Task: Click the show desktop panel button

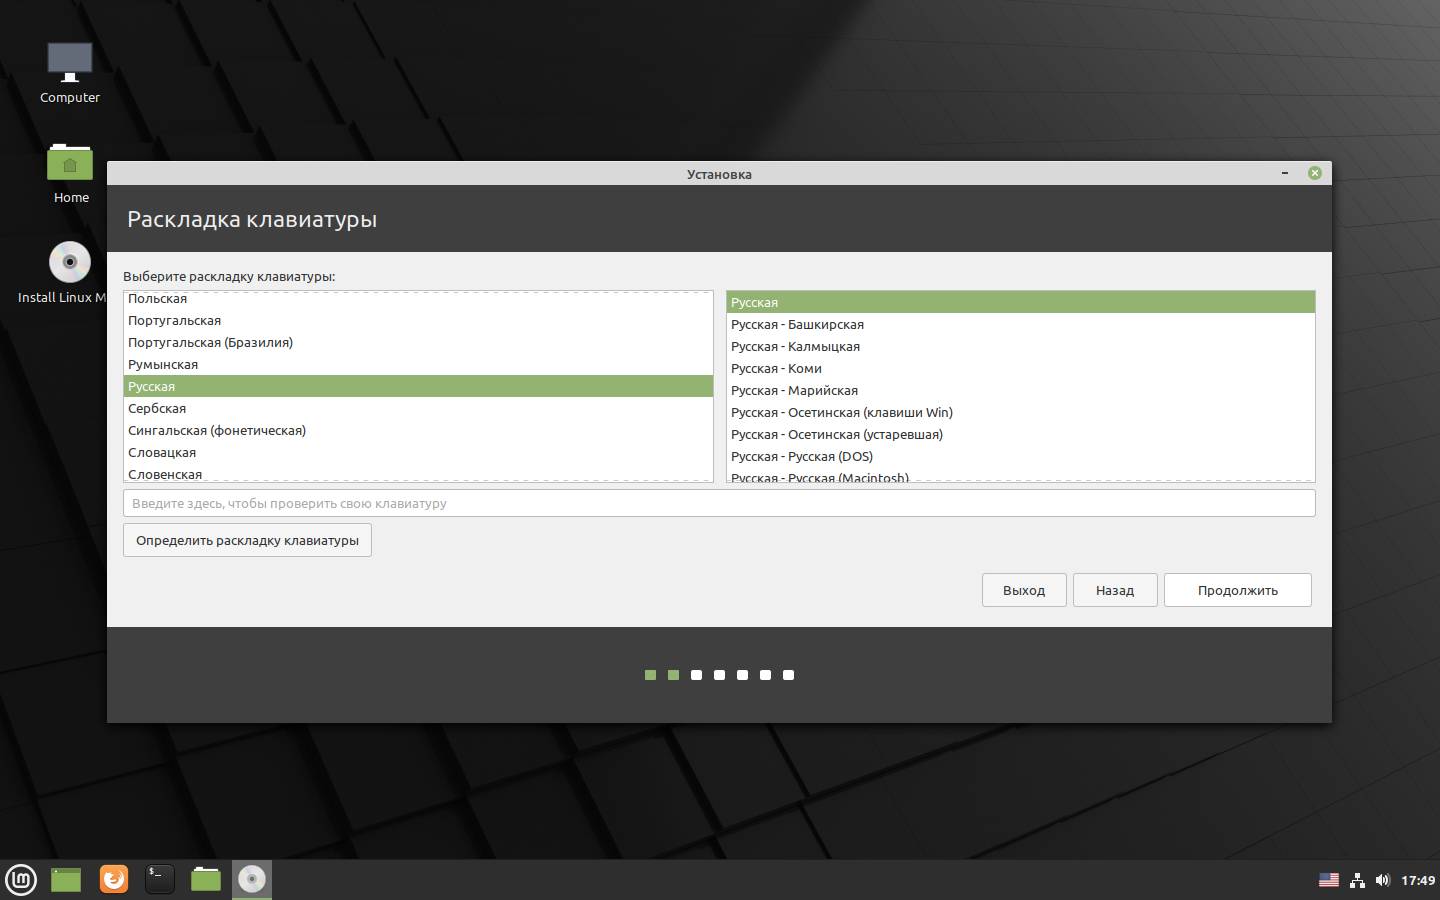Action: (x=66, y=879)
